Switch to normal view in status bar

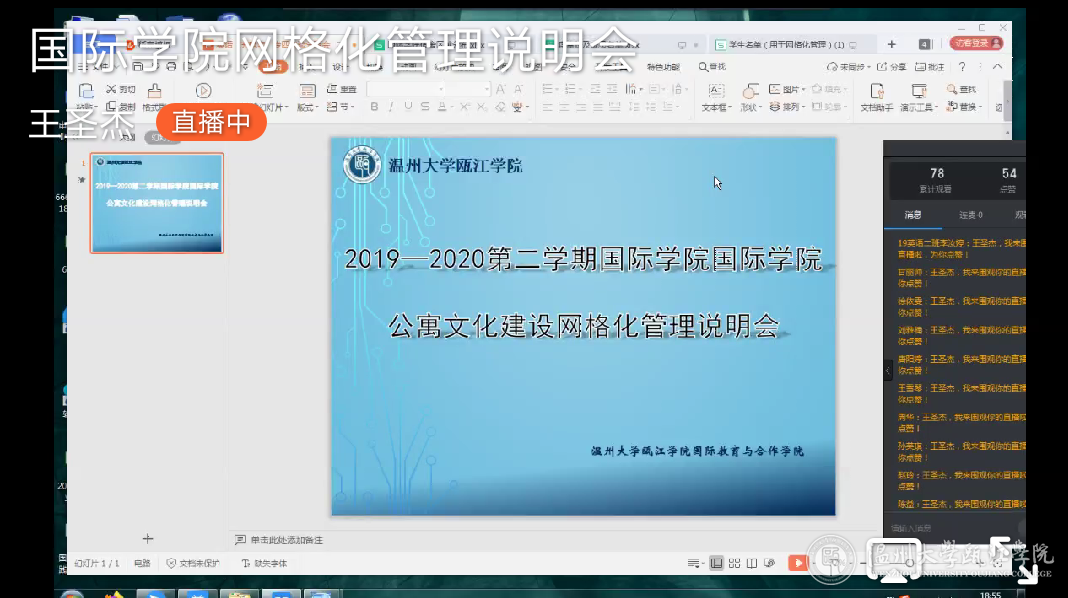pos(716,563)
